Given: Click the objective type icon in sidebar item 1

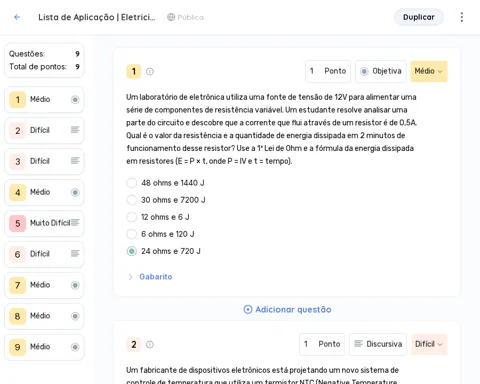Looking at the screenshot, I should pyautogui.click(x=75, y=99).
